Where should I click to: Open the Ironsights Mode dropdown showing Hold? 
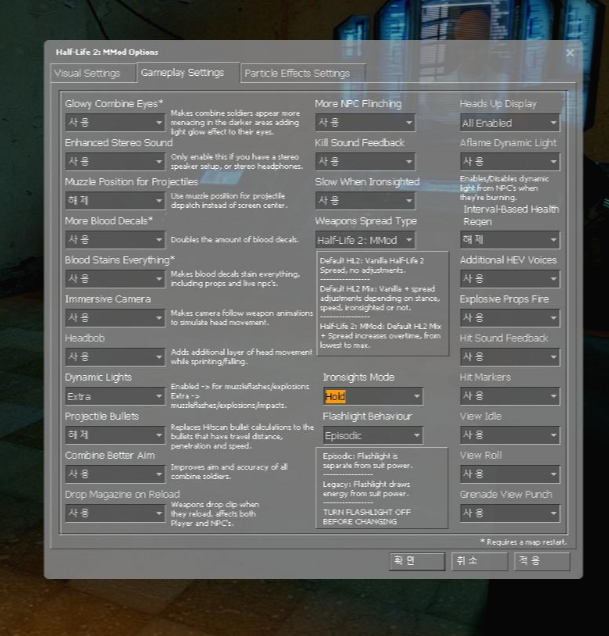[373, 396]
